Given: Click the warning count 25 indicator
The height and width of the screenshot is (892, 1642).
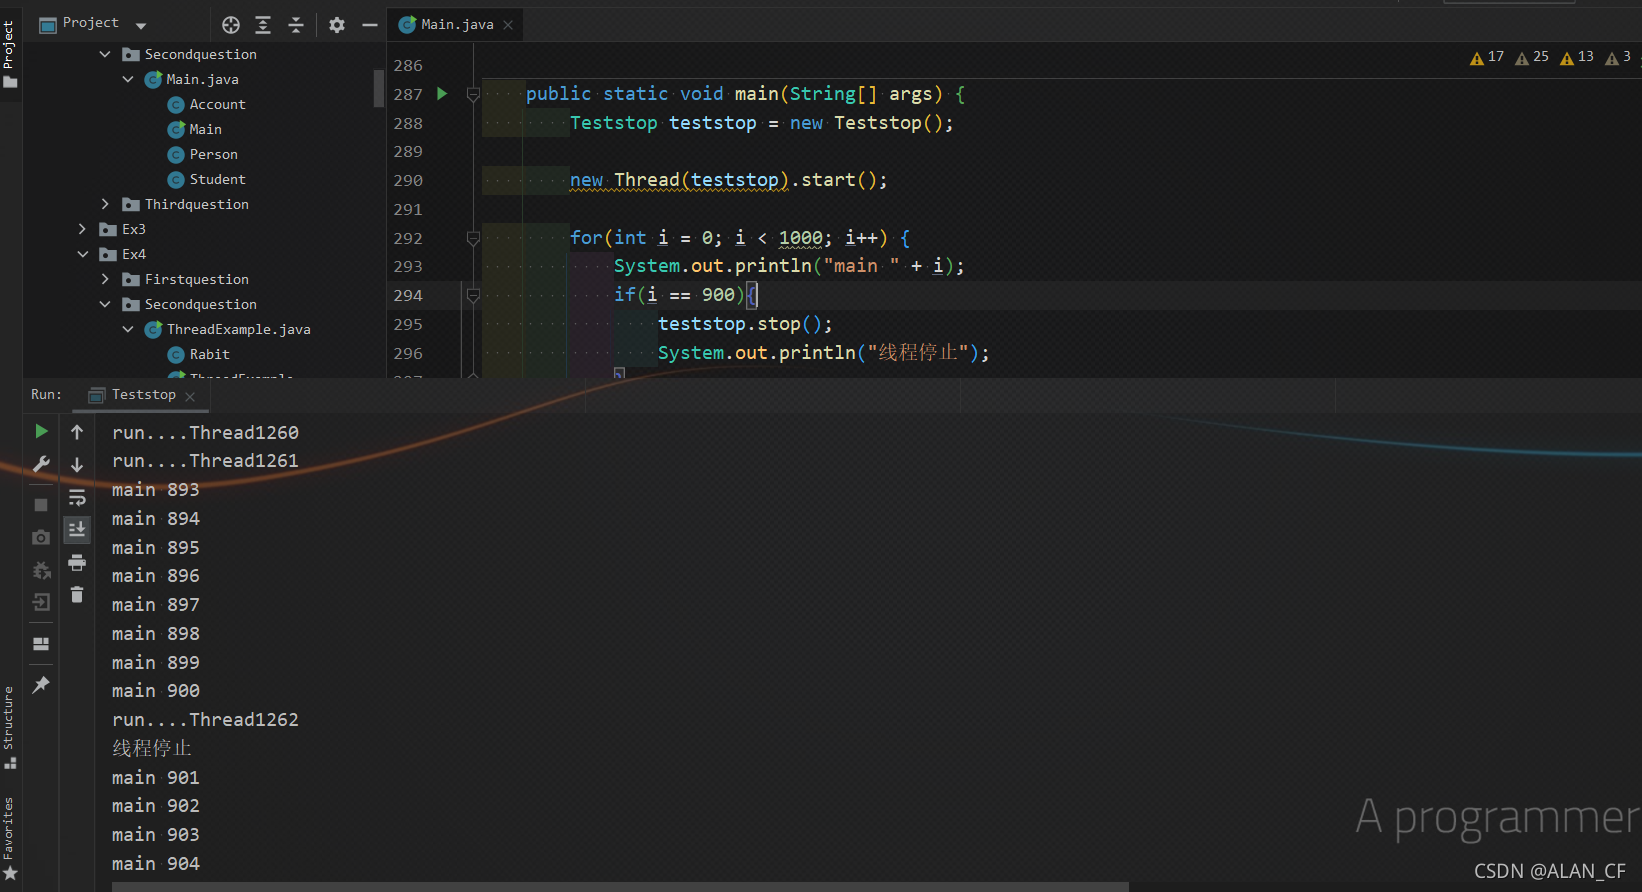Looking at the screenshot, I should pyautogui.click(x=1532, y=57).
